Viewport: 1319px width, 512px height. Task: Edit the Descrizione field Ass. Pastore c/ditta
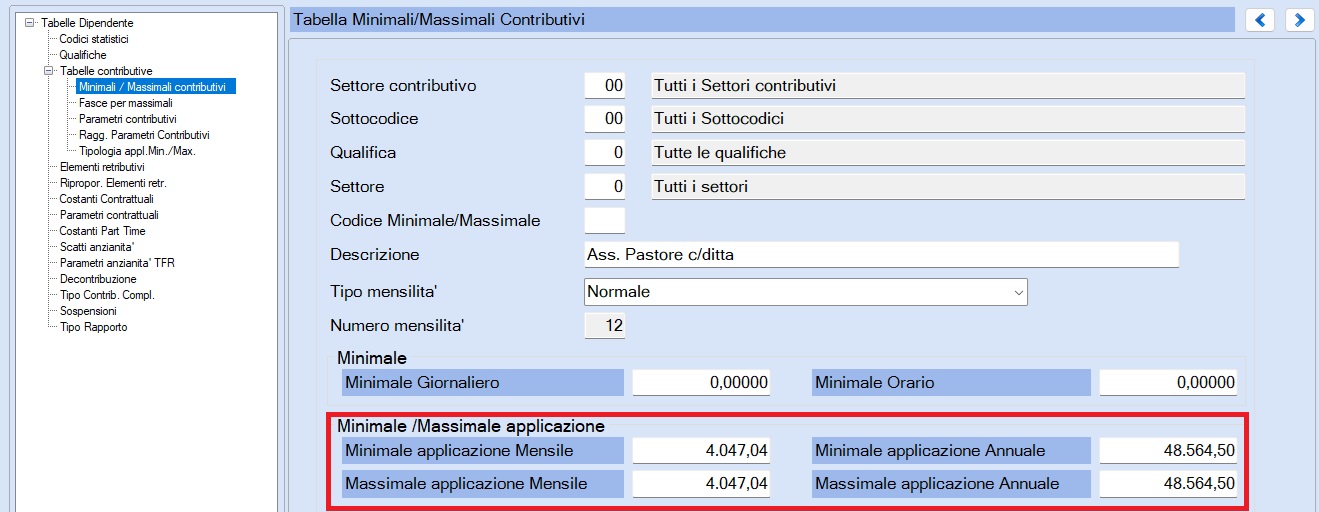pyautogui.click(x=882, y=254)
